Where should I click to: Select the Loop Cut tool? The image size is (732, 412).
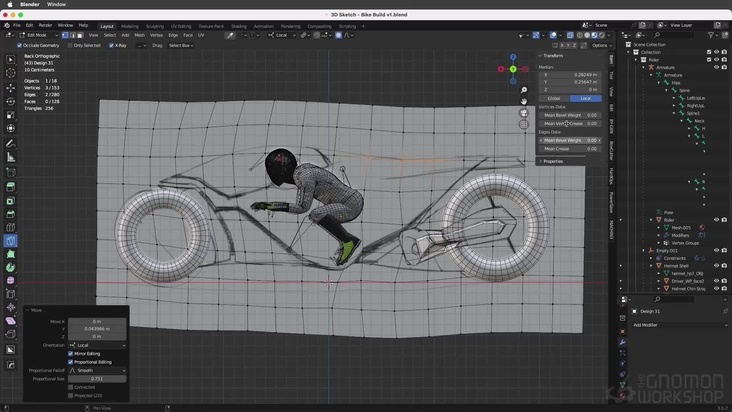10,228
